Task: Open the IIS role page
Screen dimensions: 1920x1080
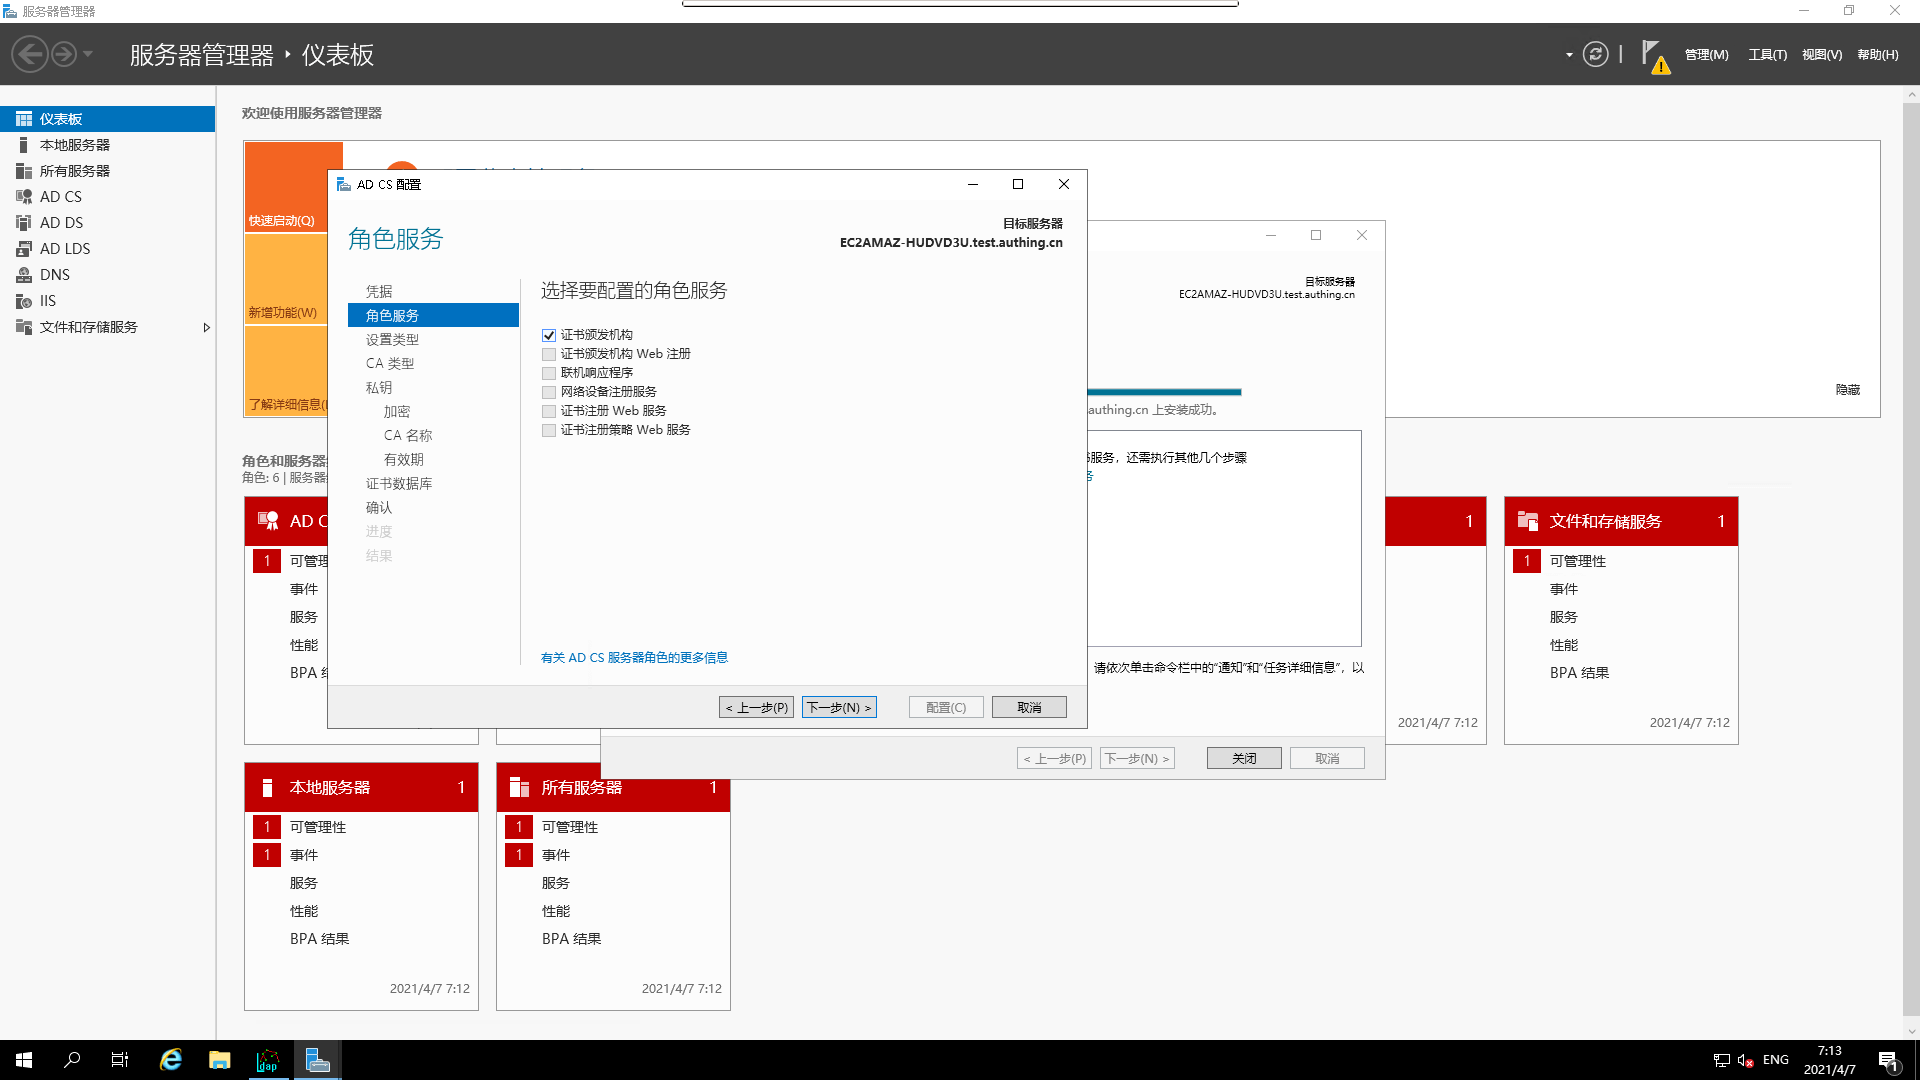Action: (46, 300)
